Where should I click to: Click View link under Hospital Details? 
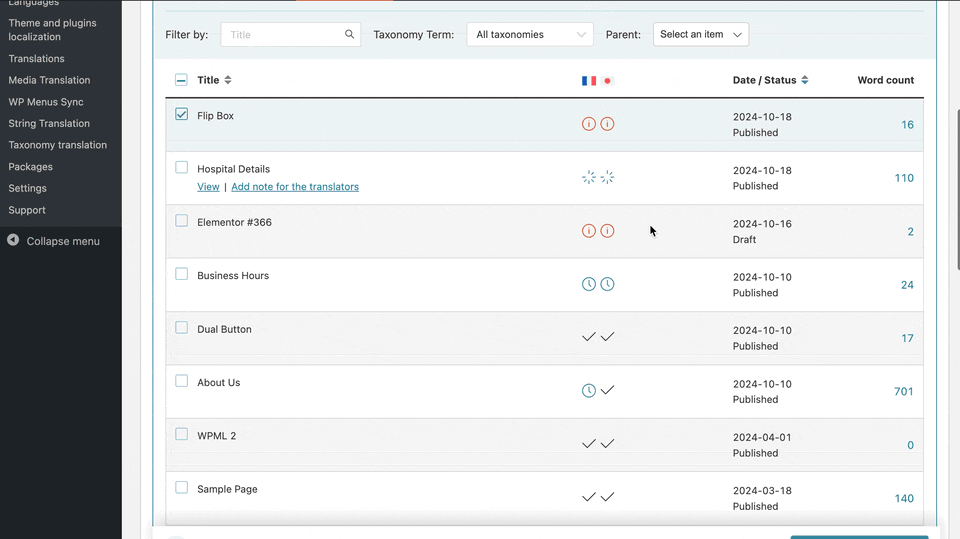(x=208, y=187)
